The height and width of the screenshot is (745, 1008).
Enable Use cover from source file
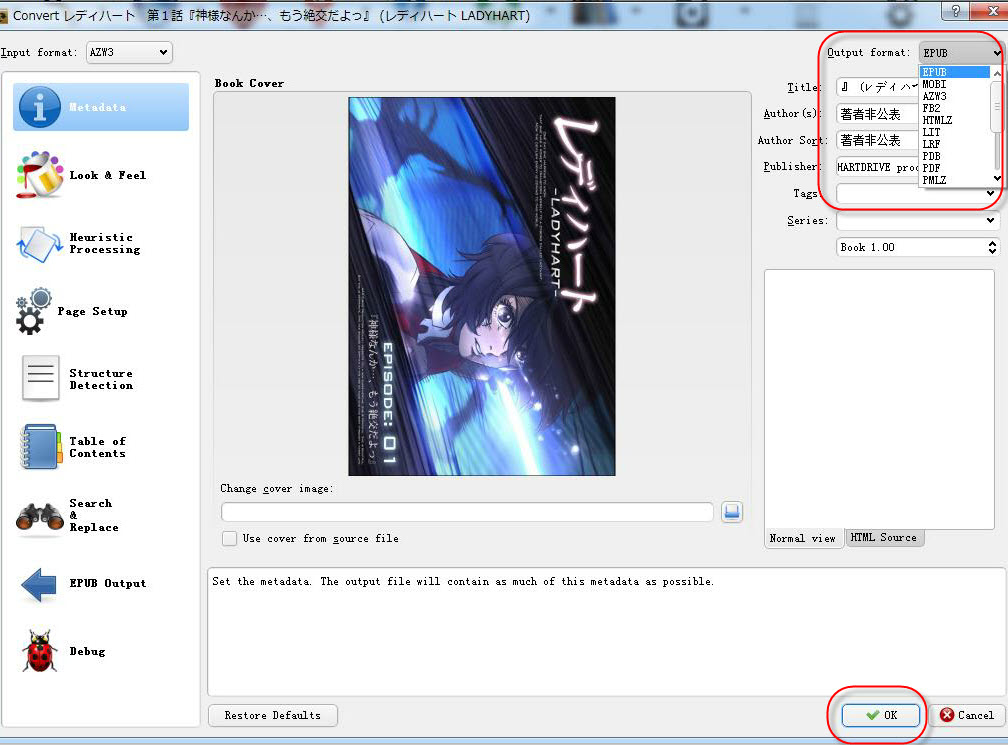point(230,539)
